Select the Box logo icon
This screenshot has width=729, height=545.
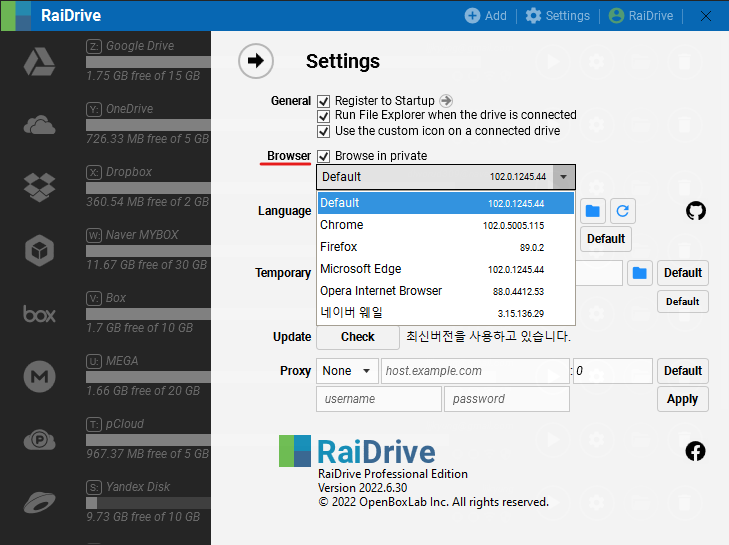40,314
